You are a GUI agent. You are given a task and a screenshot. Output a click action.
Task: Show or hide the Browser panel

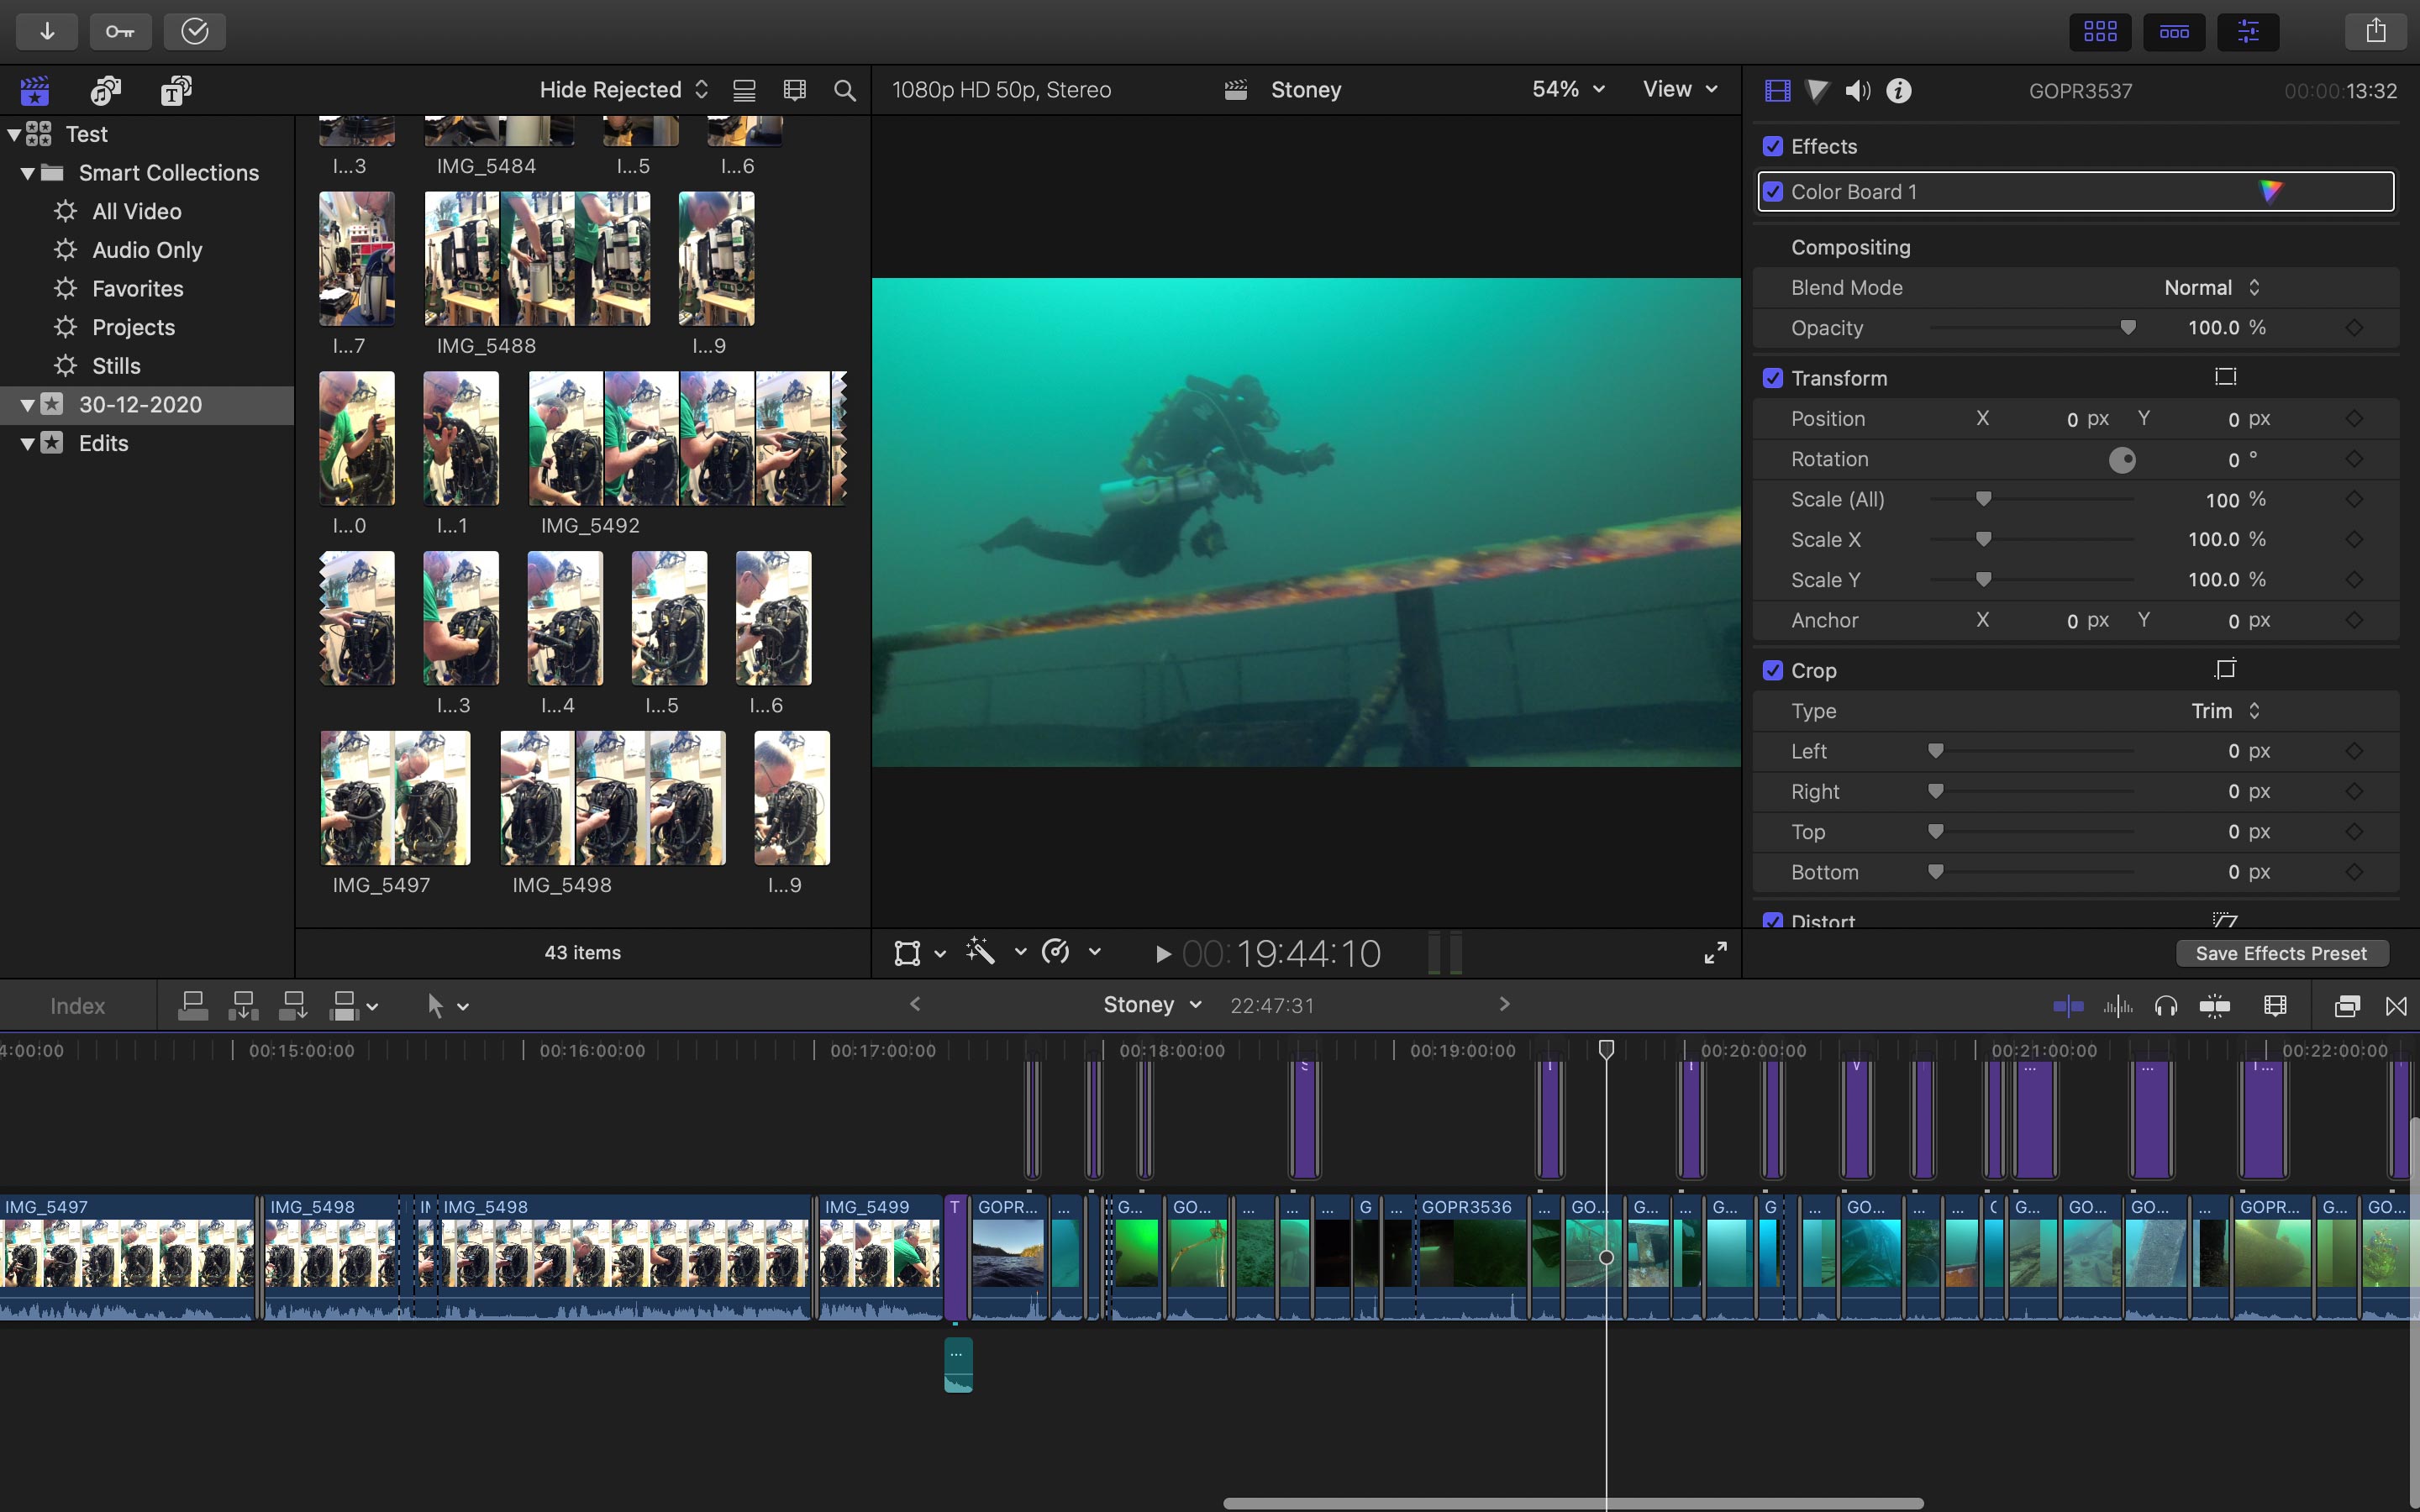2100,31
